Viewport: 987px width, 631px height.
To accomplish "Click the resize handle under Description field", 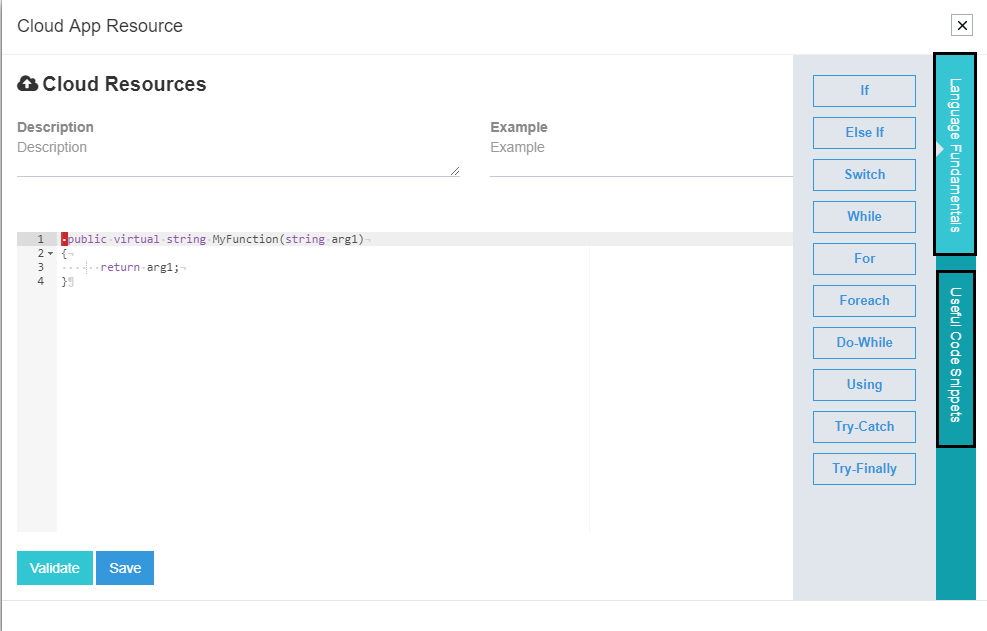I will point(455,172).
